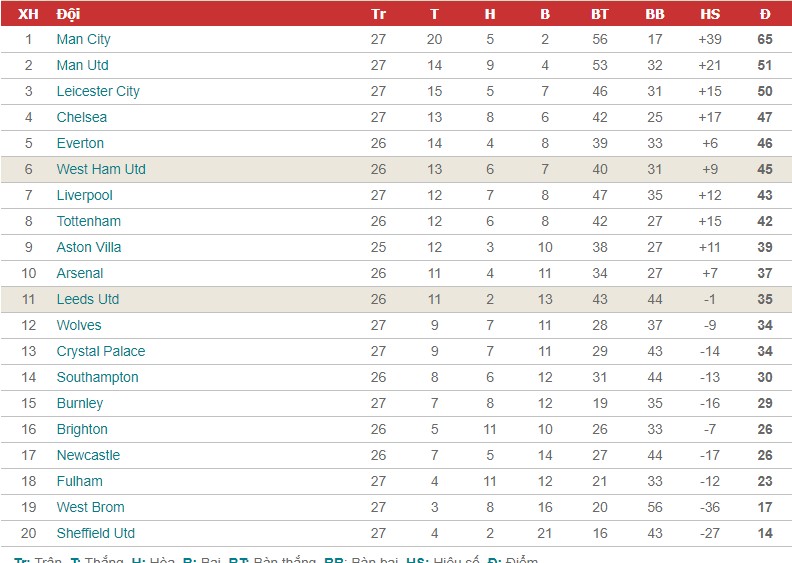Viewport: 792px width, 563px height.
Task: Click the Wolves team link
Action: (79, 325)
